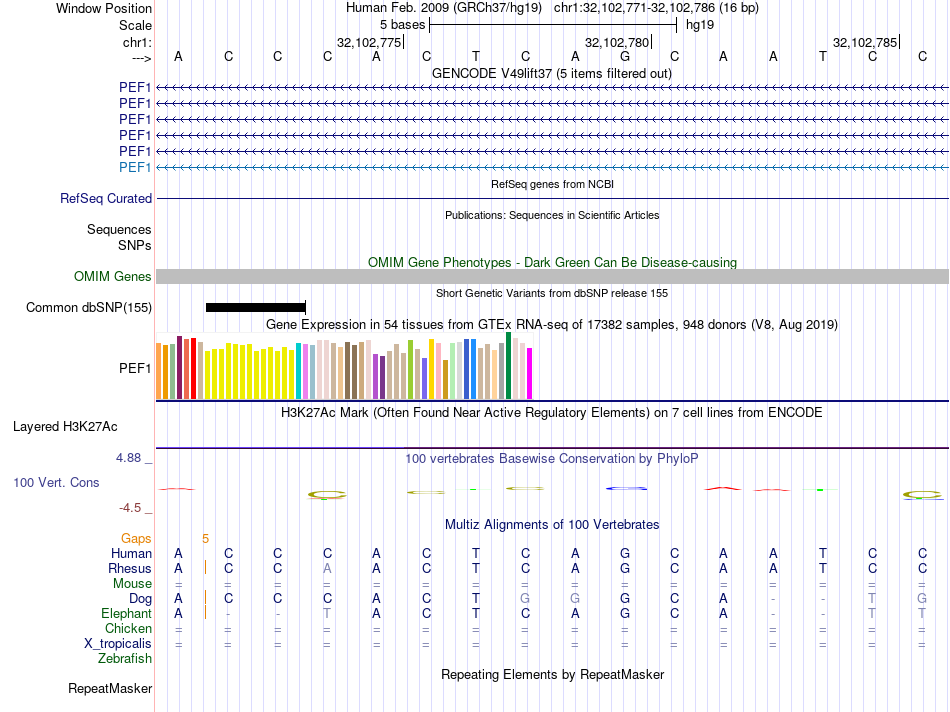Screen dimensions: 950x712
Task: Click the OMIM Genes track label
Action: point(112,276)
